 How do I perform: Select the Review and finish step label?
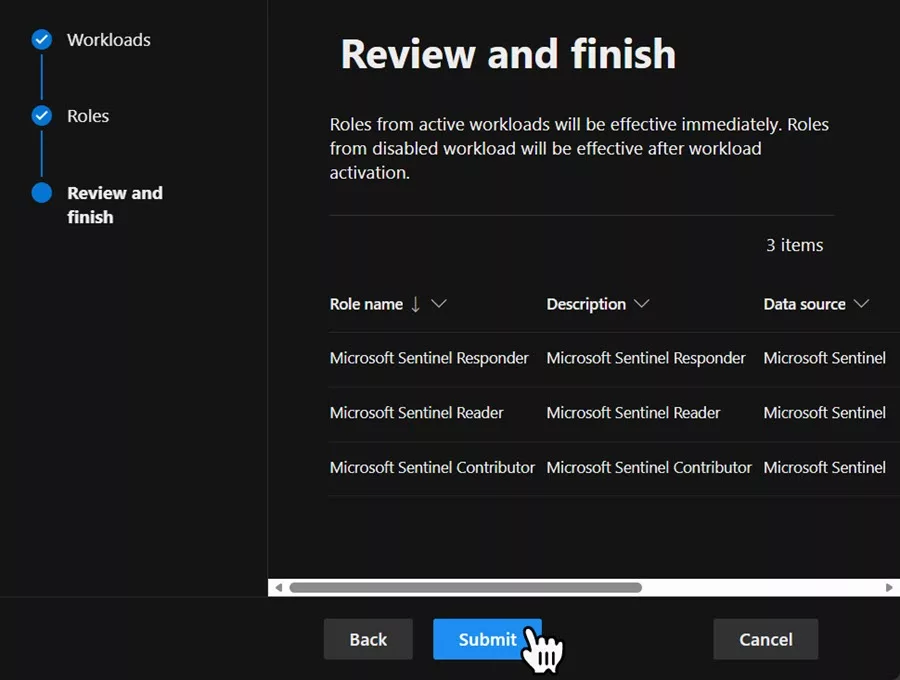click(x=115, y=205)
